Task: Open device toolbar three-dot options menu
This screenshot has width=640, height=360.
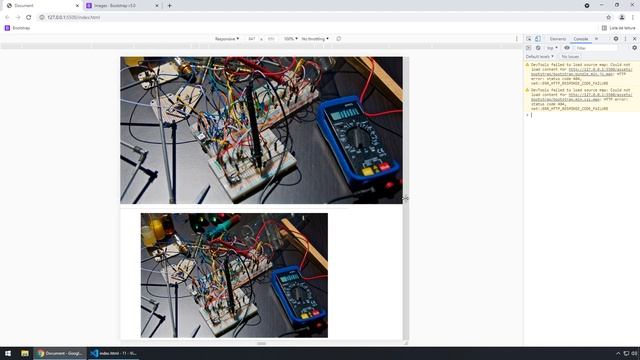Action: tap(516, 39)
